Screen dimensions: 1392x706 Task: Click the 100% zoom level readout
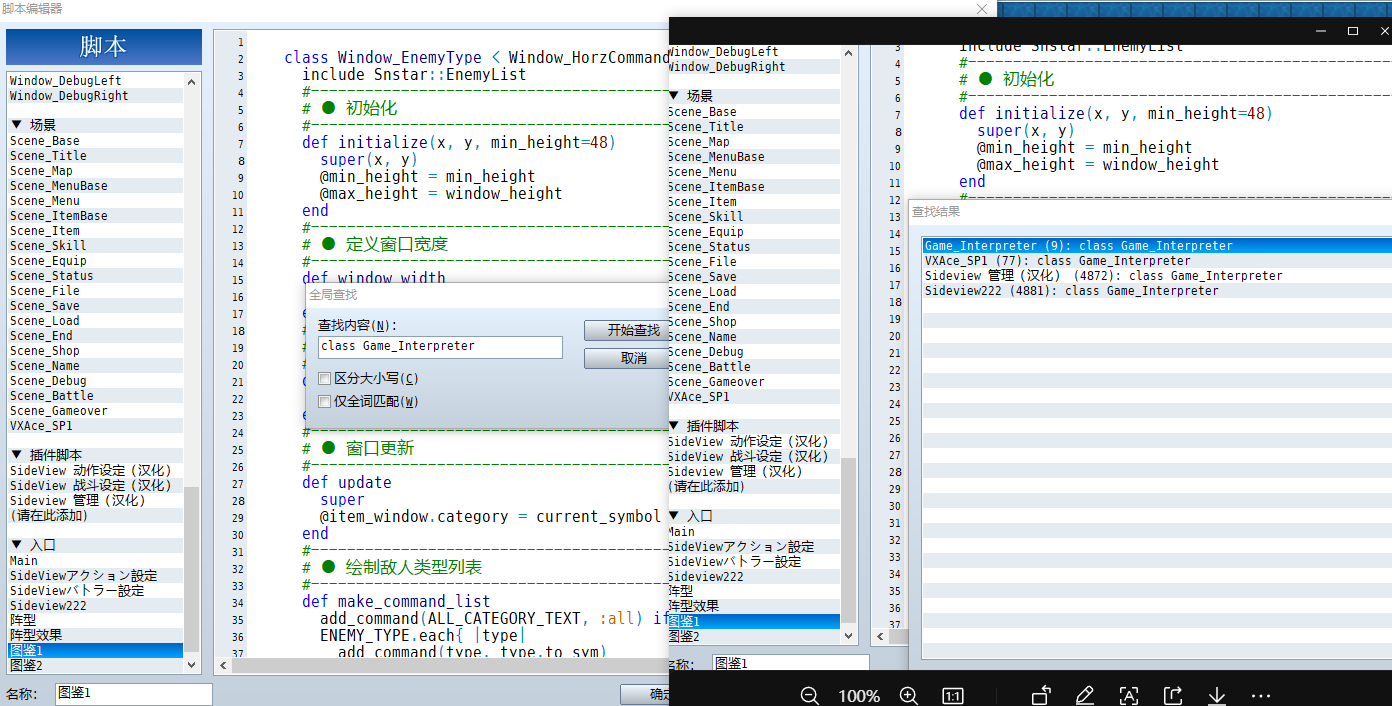859,696
